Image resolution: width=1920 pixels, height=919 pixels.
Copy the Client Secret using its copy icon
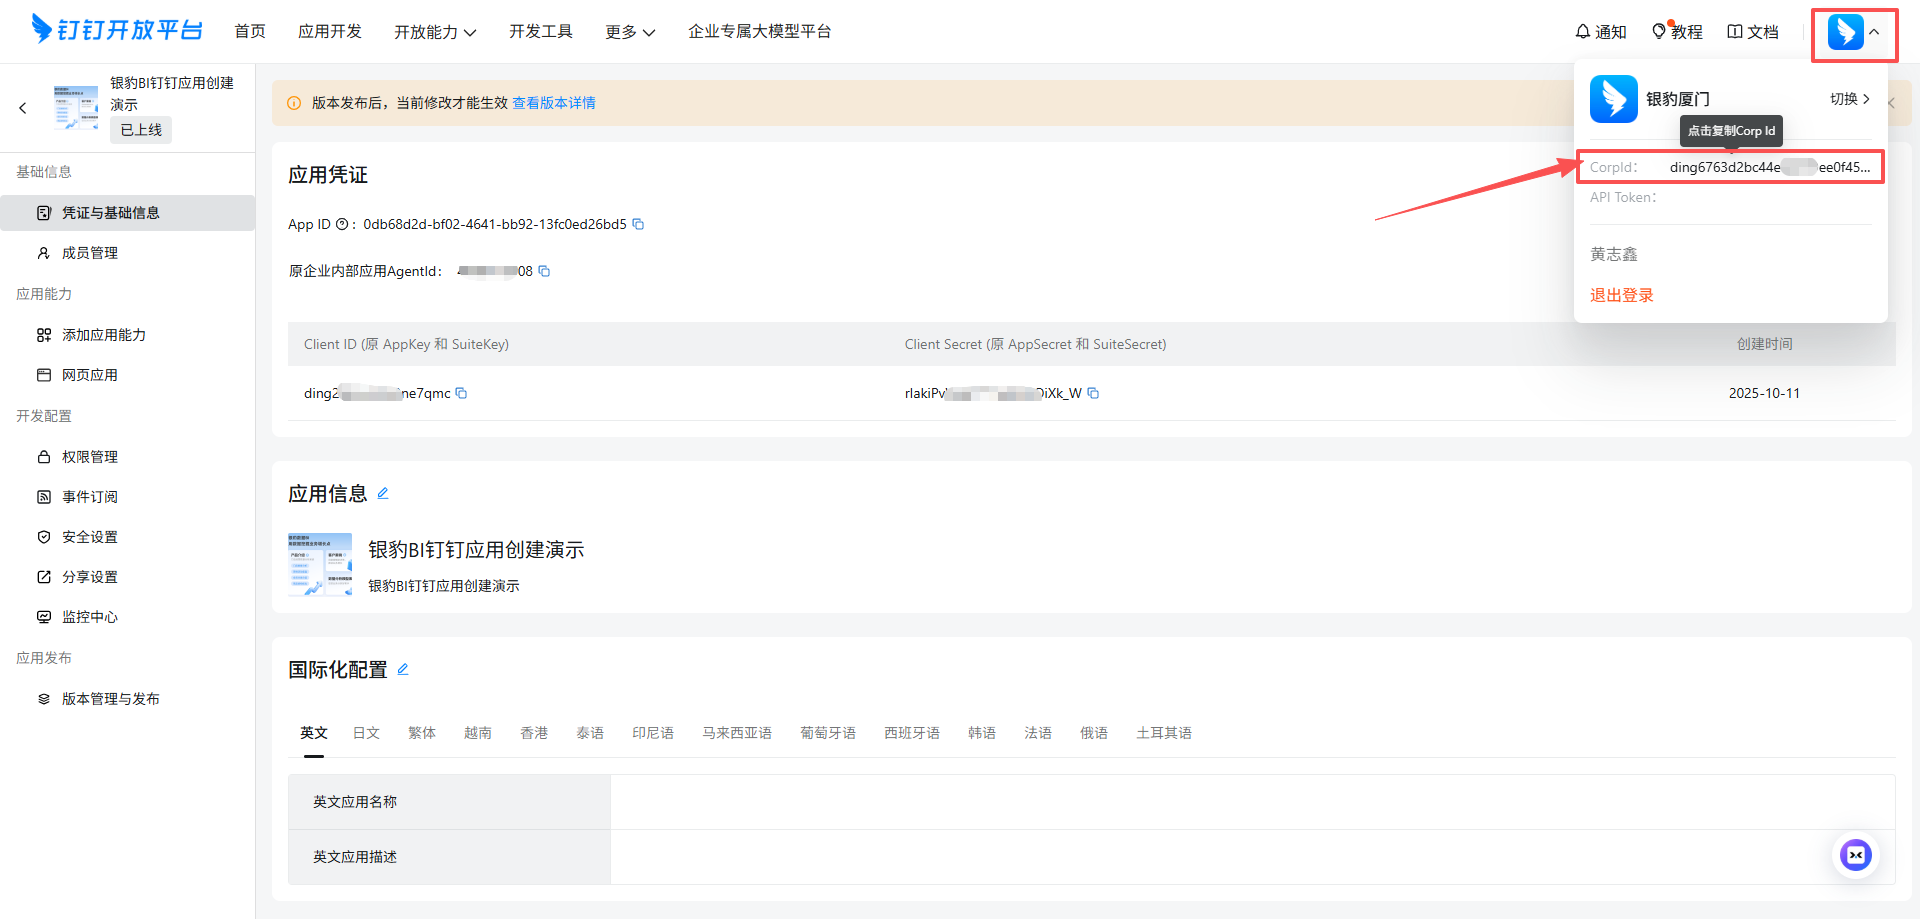[1093, 393]
